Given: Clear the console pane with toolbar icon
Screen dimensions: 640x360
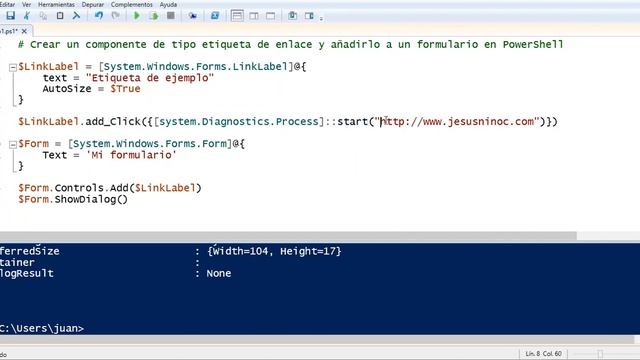Looking at the screenshot, I should pyautogui.click(x=76, y=16).
